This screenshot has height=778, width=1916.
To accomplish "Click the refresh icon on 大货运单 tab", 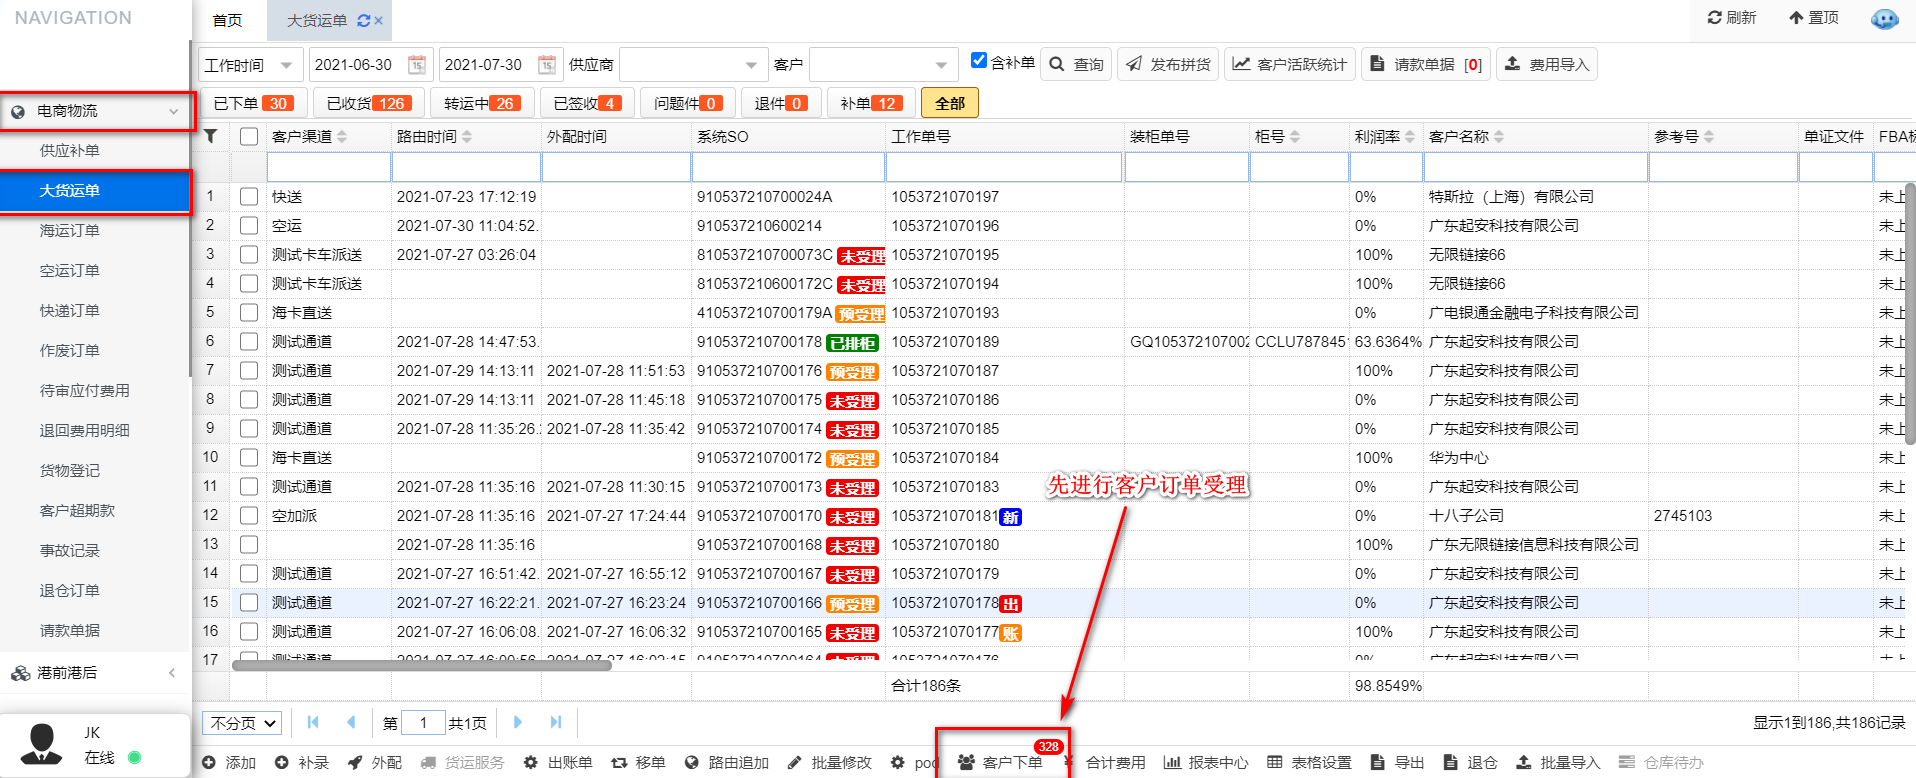I will click(363, 20).
